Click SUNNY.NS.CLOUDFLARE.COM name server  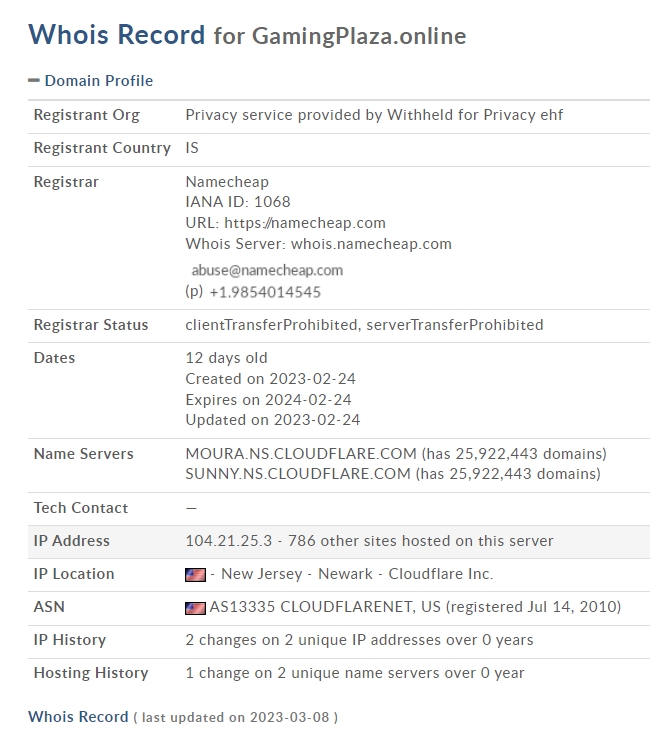click(x=298, y=474)
